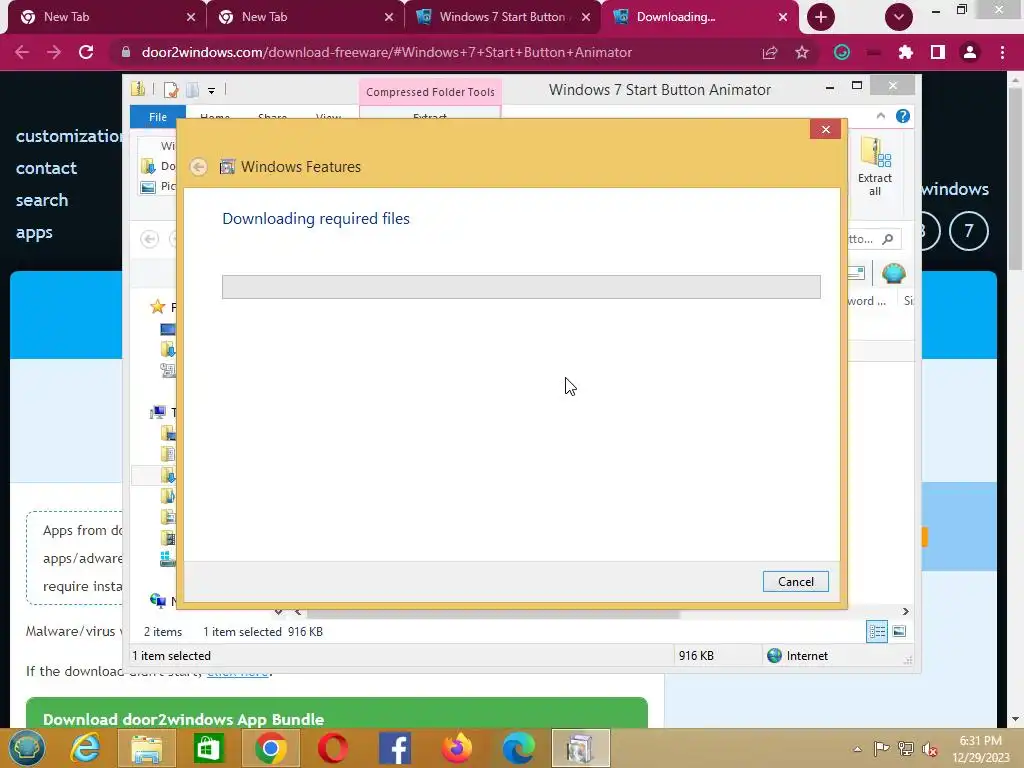Screen dimensions: 1024x768
Task: Click the downloading required files progress bar
Action: [x=521, y=287]
